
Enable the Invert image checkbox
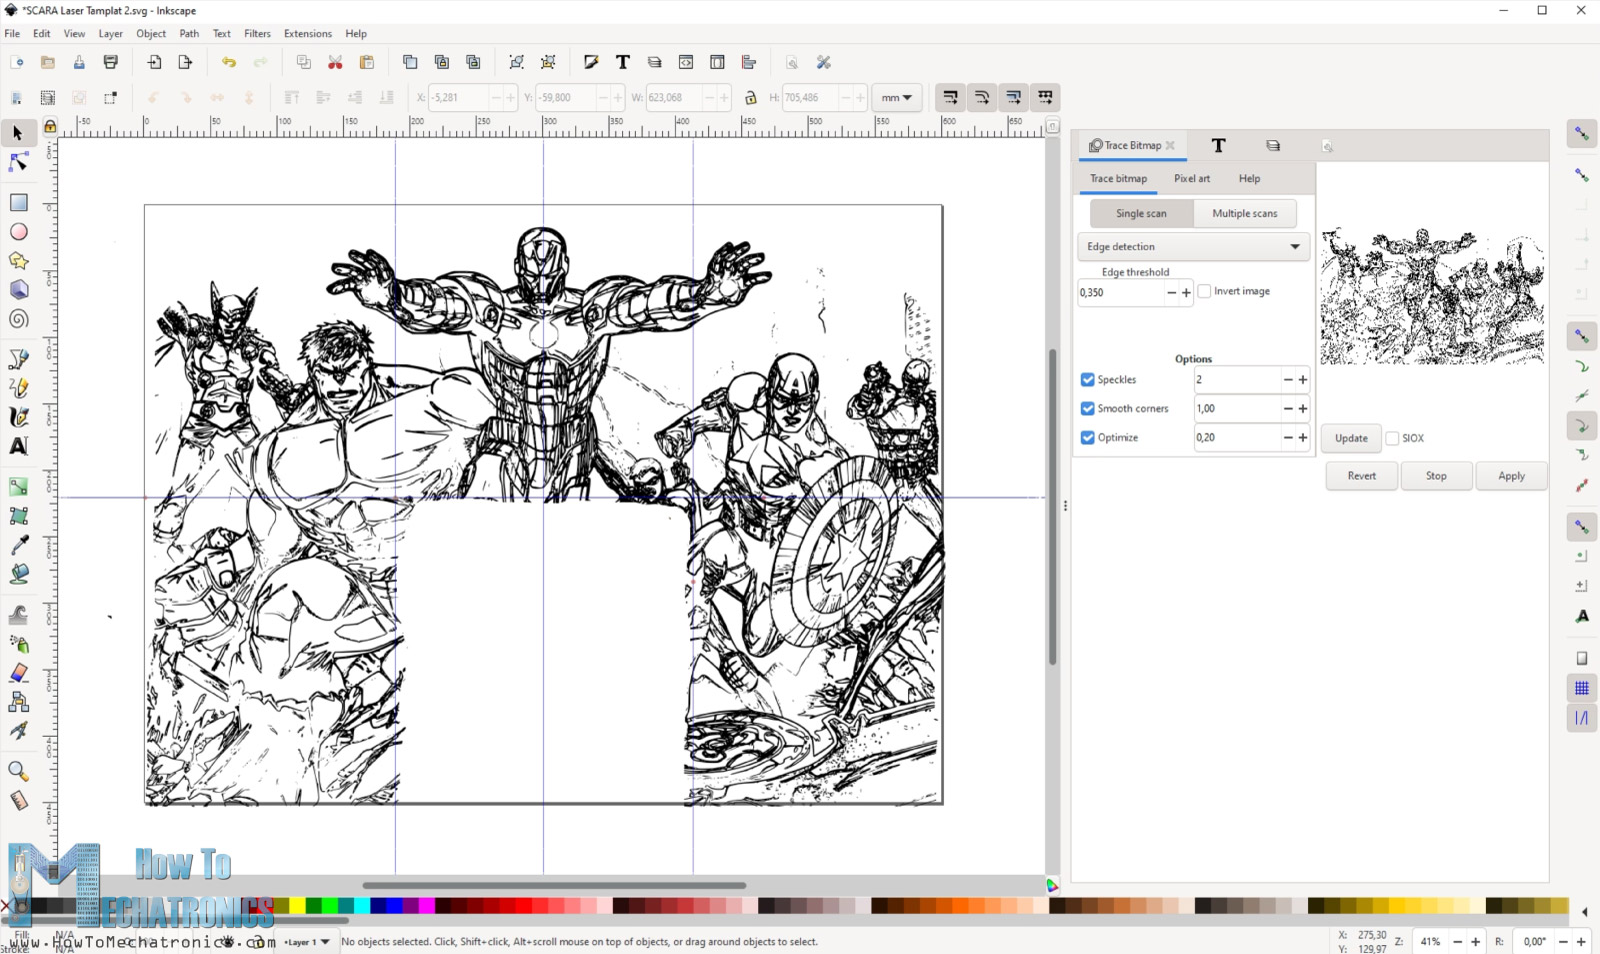pos(1204,292)
